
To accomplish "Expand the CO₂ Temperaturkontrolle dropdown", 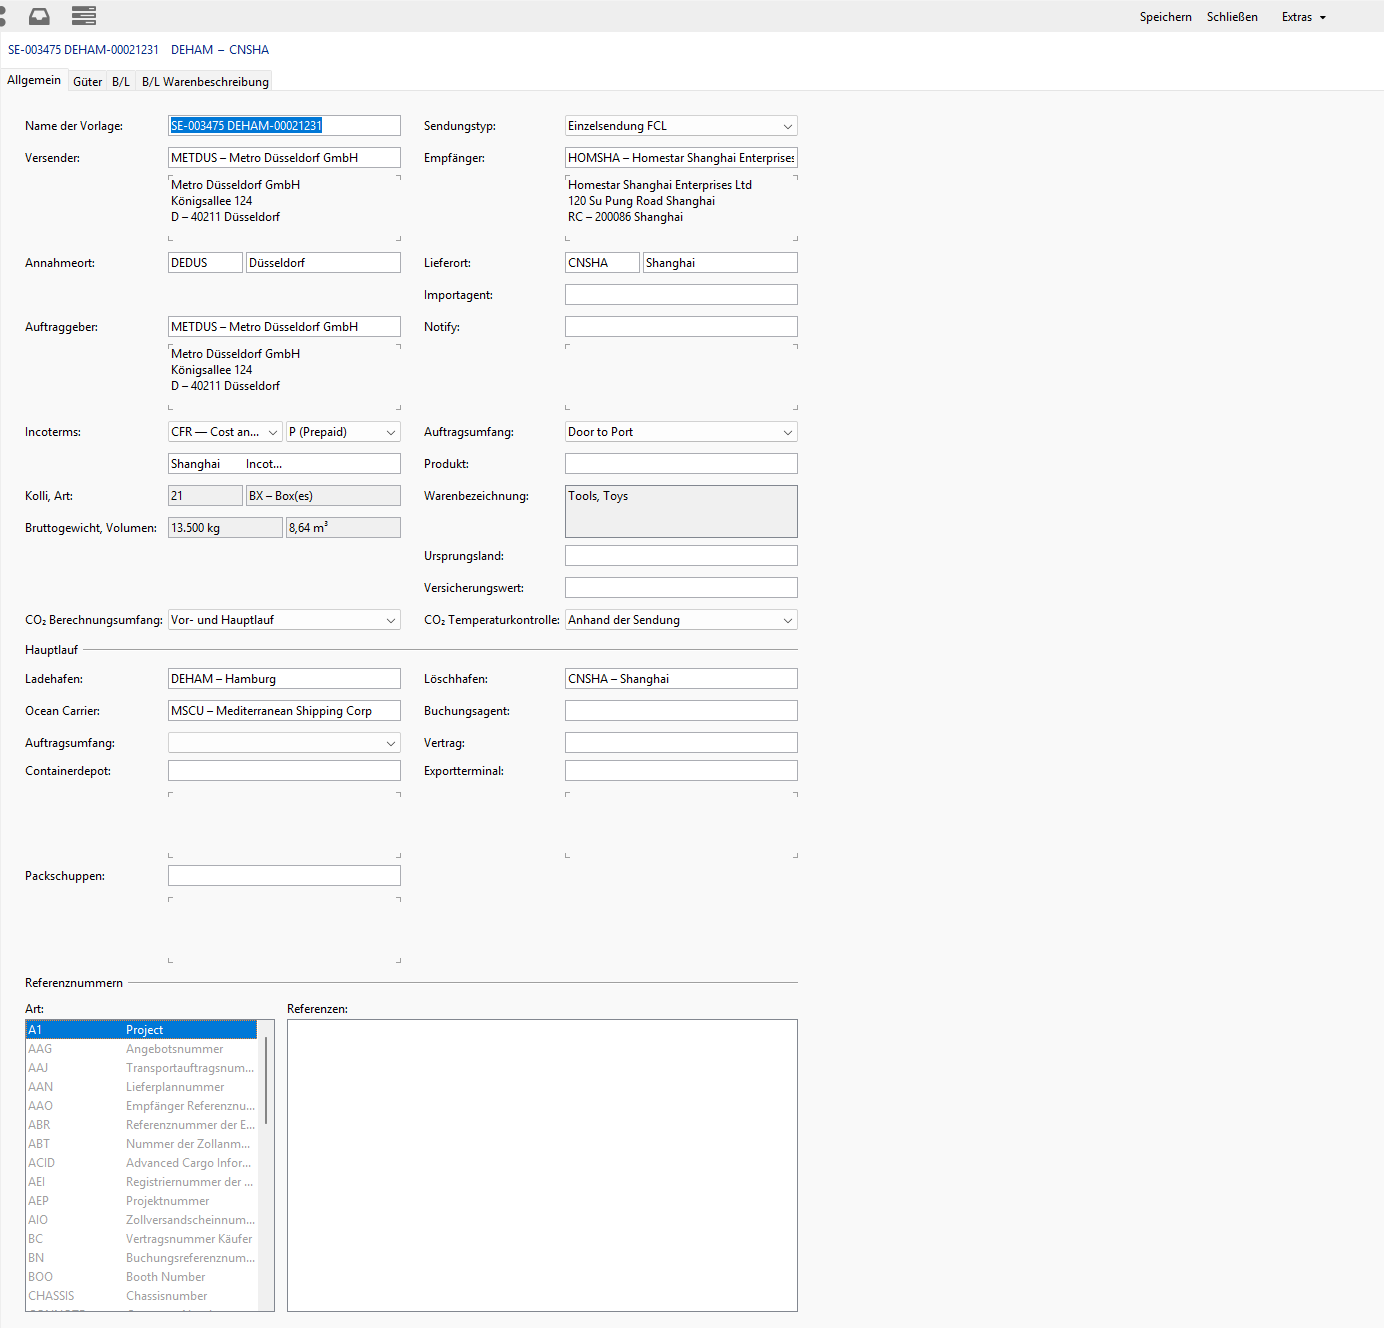I will [x=787, y=620].
